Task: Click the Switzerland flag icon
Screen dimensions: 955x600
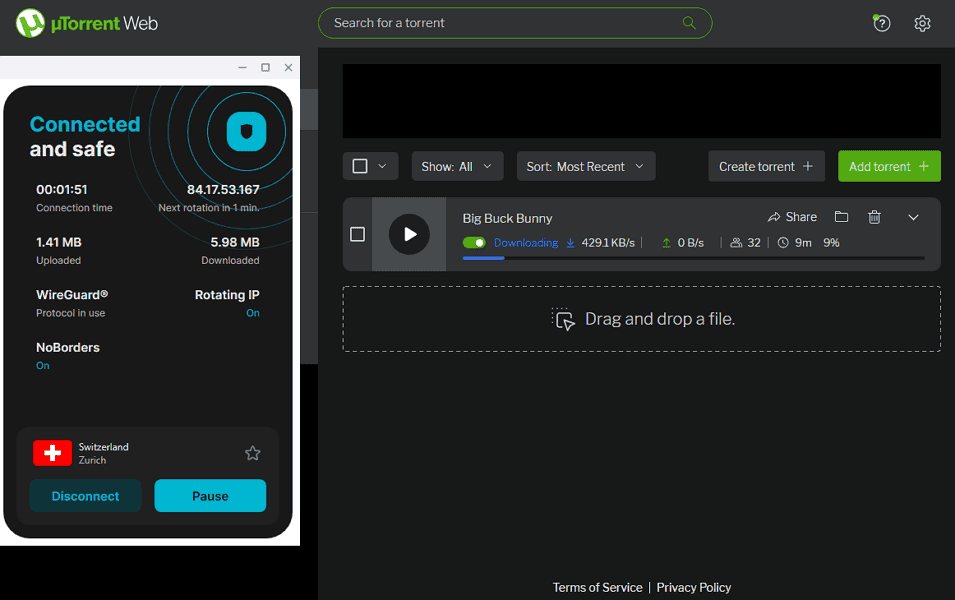Action: [52, 453]
